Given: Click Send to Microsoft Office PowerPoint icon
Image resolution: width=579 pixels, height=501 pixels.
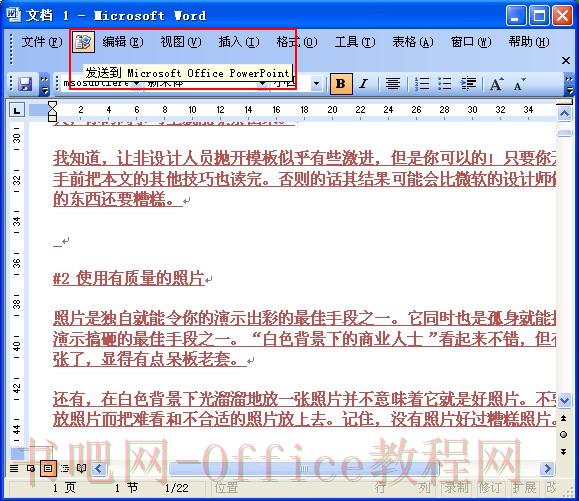Looking at the screenshot, I should pos(83,42).
